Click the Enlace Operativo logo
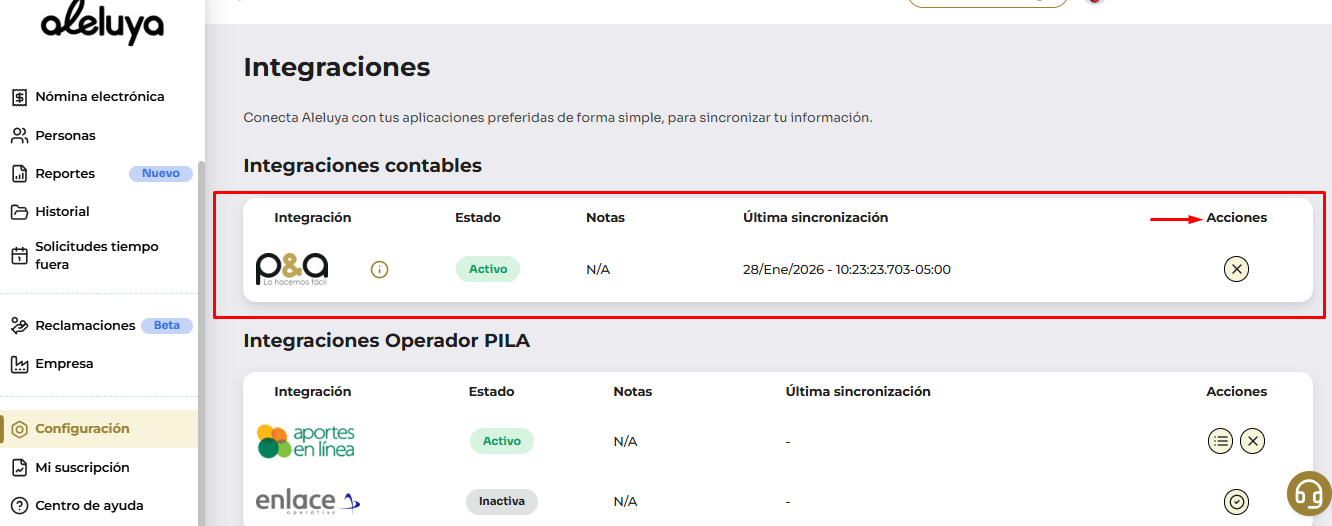The height and width of the screenshot is (526, 1332). click(307, 501)
